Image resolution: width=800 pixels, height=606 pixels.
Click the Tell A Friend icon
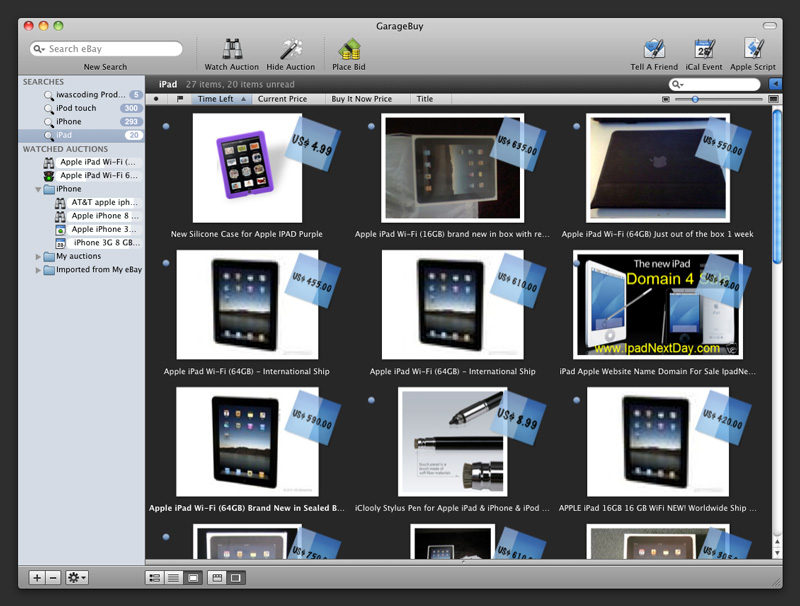point(654,49)
